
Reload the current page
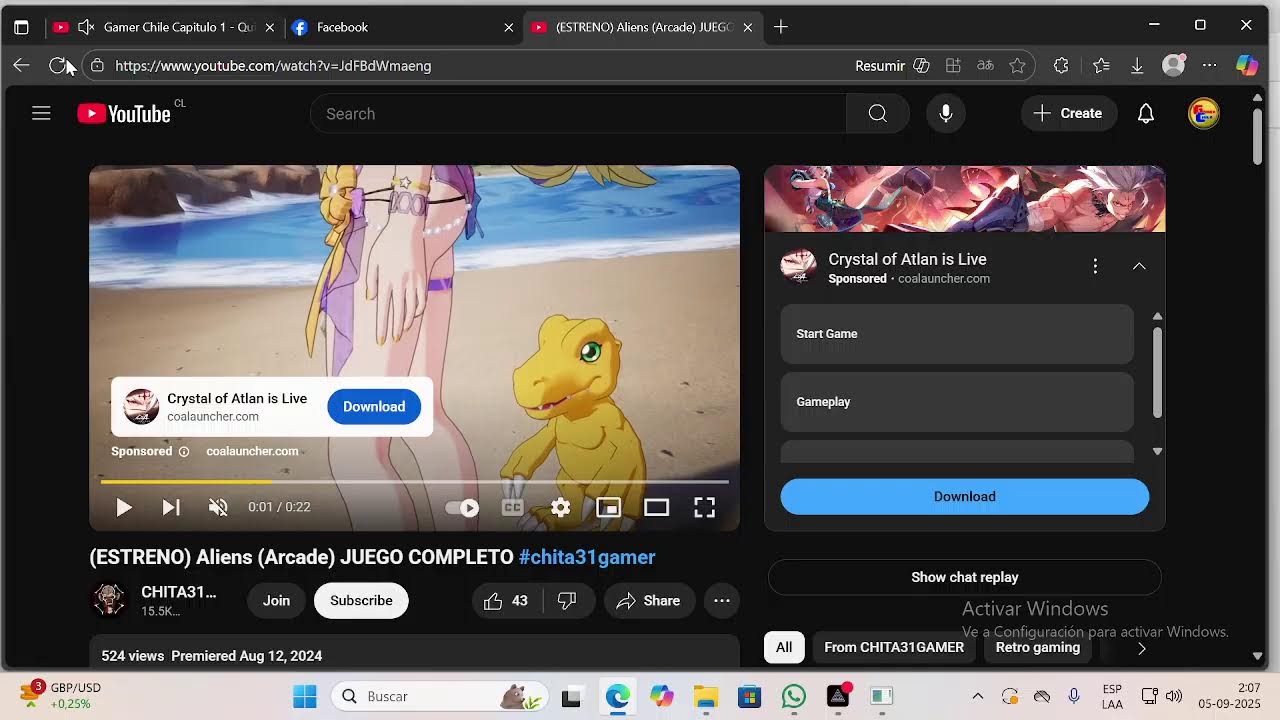point(58,66)
